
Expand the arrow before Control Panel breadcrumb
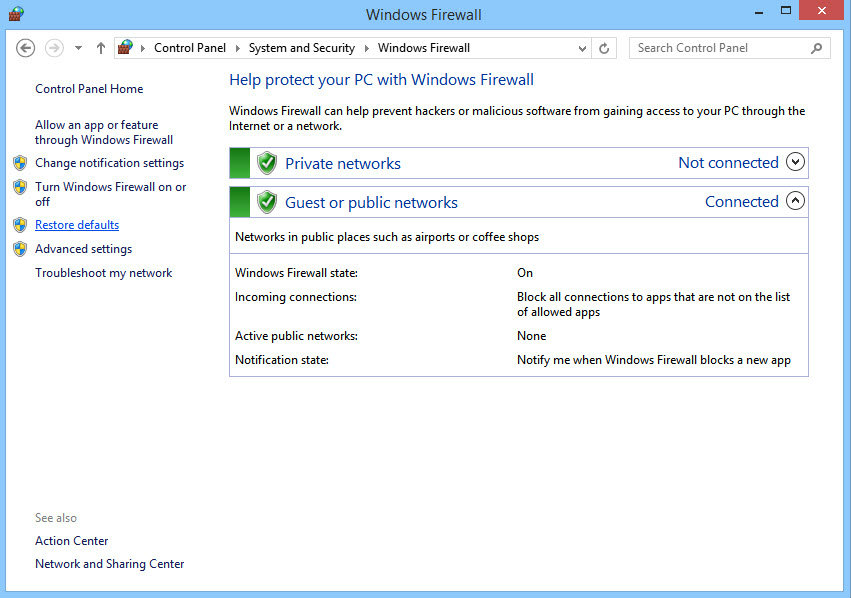pyautogui.click(x=143, y=48)
